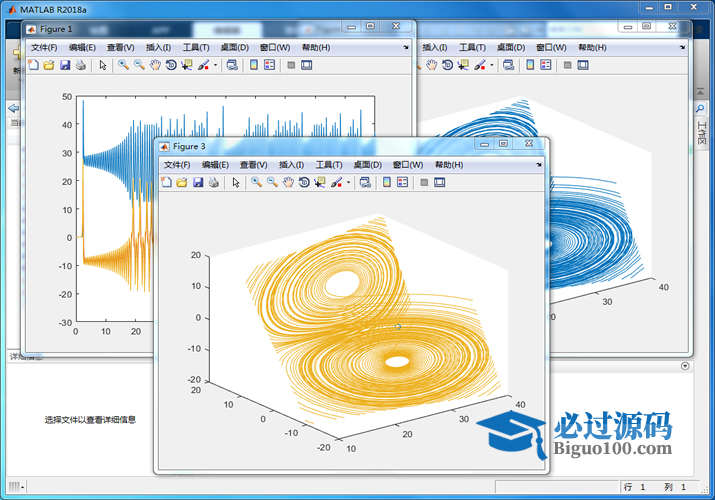
Task: Open Brush color dropdown arrow in Figure 3
Action: point(348,183)
